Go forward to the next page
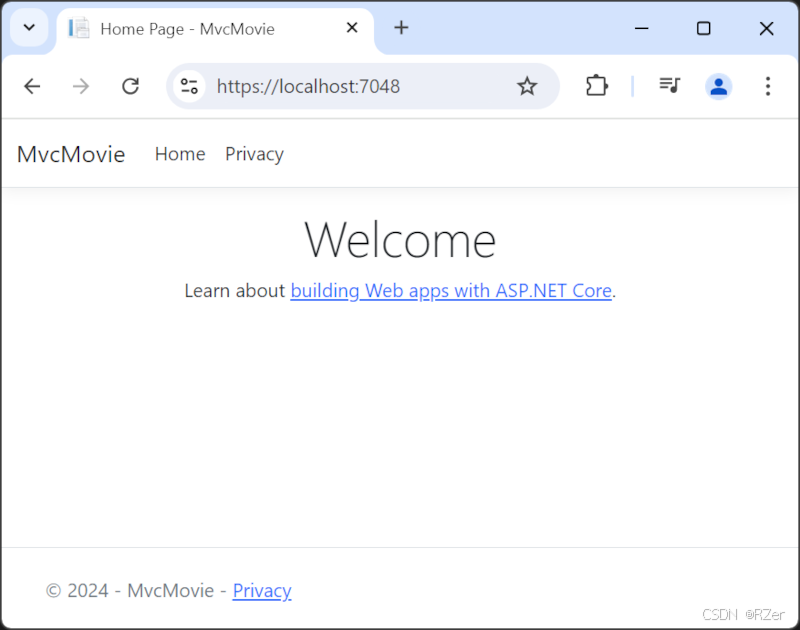The image size is (800, 630). click(81, 86)
